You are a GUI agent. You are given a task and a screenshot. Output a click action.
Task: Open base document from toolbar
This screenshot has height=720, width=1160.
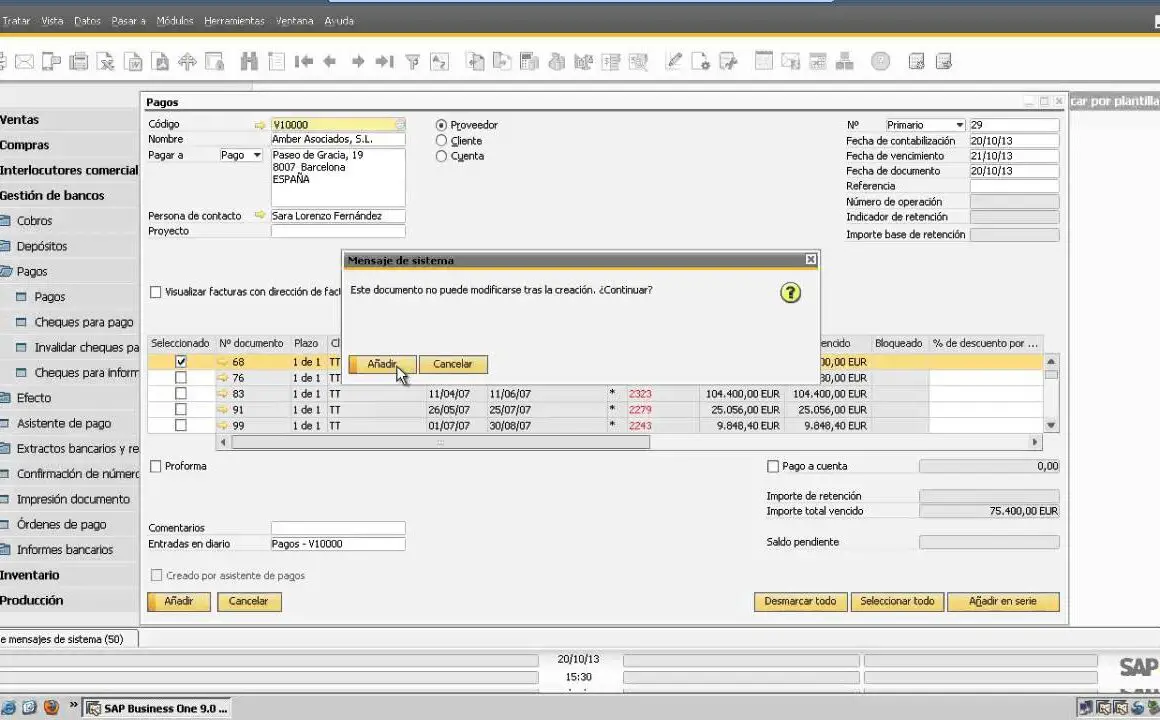(x=476, y=61)
